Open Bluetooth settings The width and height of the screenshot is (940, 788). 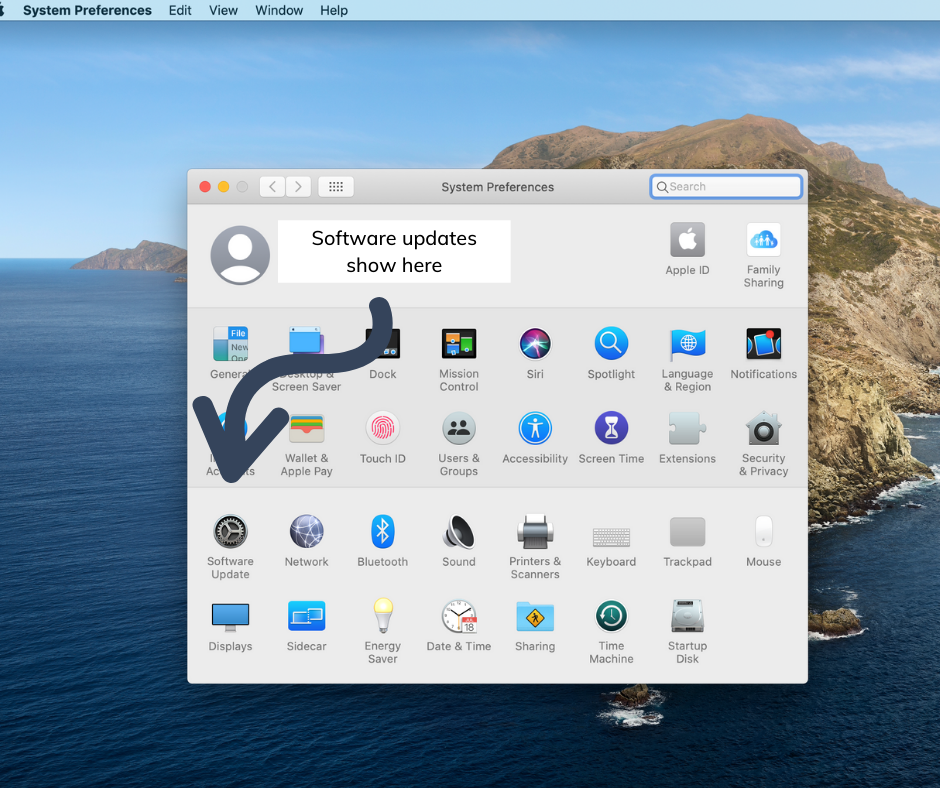(x=382, y=531)
